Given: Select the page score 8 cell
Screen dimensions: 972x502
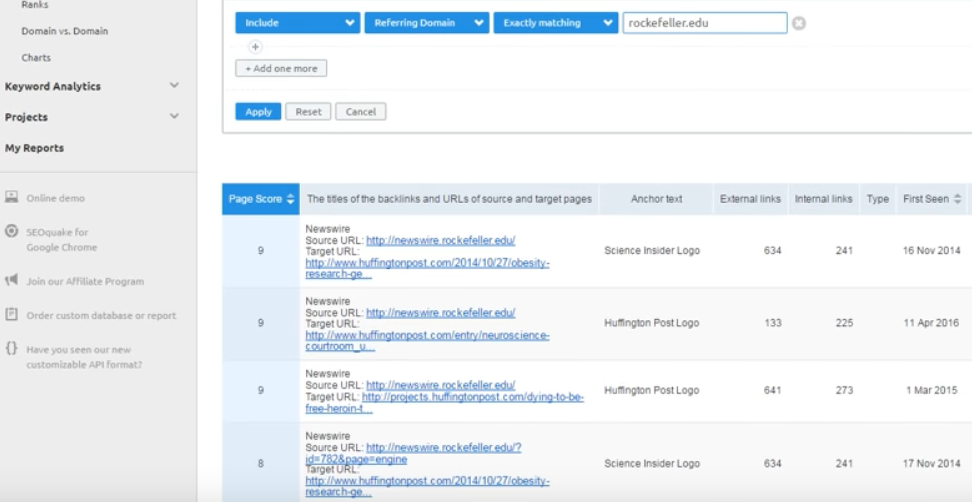Looking at the screenshot, I should tap(260, 463).
